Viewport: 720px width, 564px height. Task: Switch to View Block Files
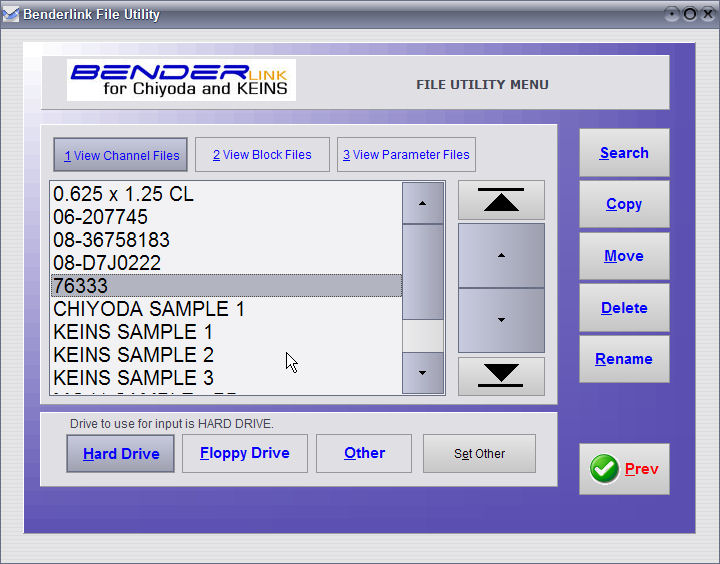coord(262,155)
